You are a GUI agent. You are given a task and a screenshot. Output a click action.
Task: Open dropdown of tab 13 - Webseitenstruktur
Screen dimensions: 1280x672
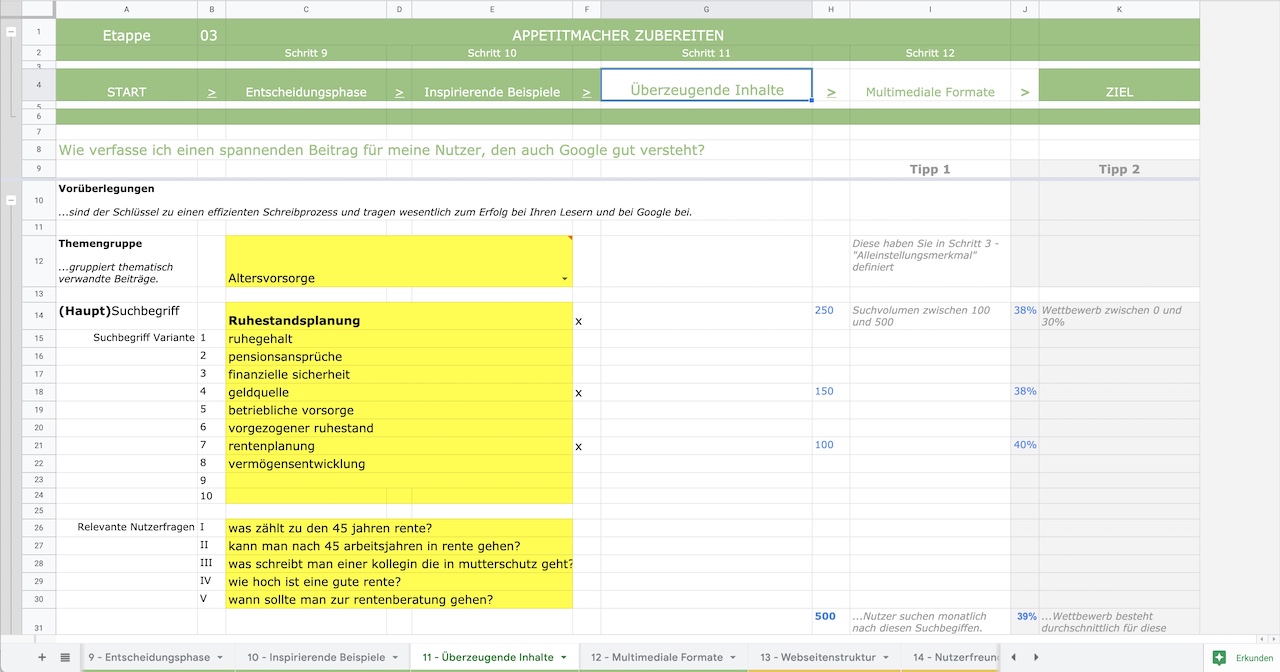coord(886,657)
